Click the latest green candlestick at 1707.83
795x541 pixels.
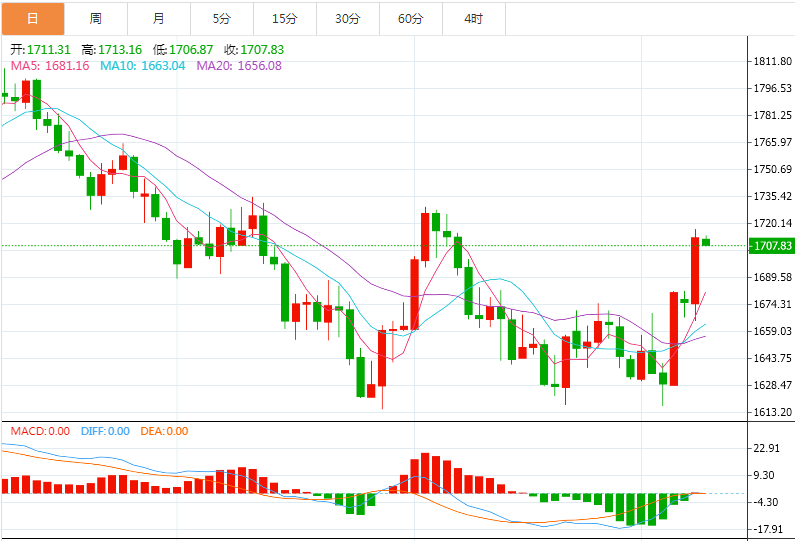point(706,241)
